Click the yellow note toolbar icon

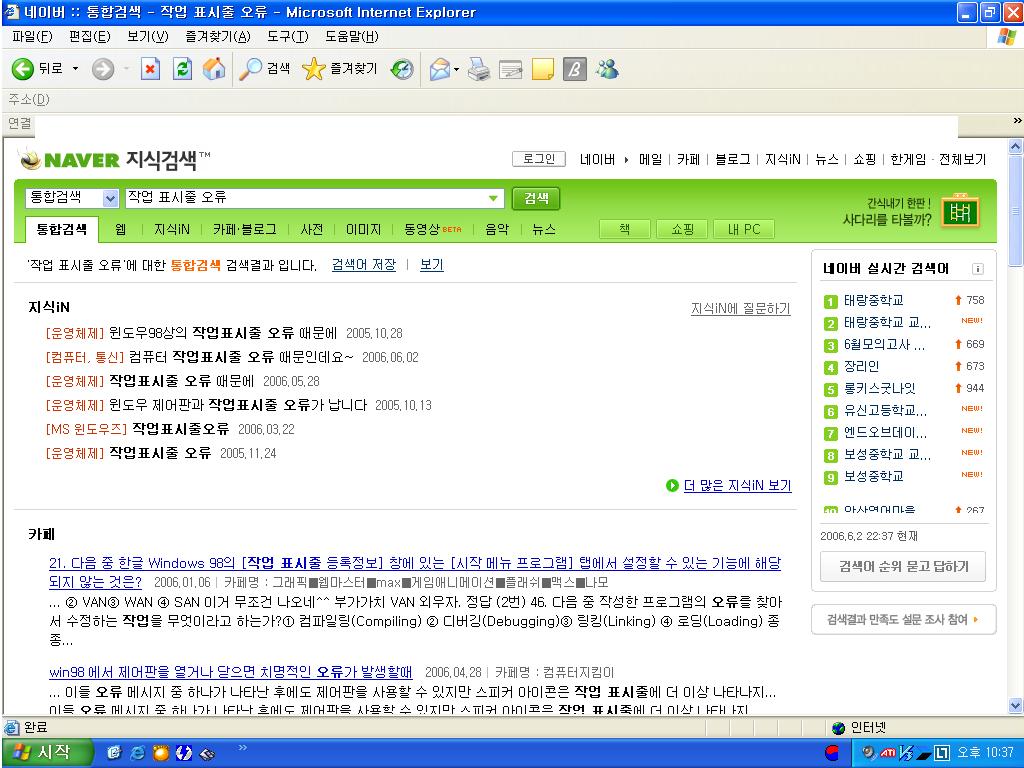tap(543, 69)
